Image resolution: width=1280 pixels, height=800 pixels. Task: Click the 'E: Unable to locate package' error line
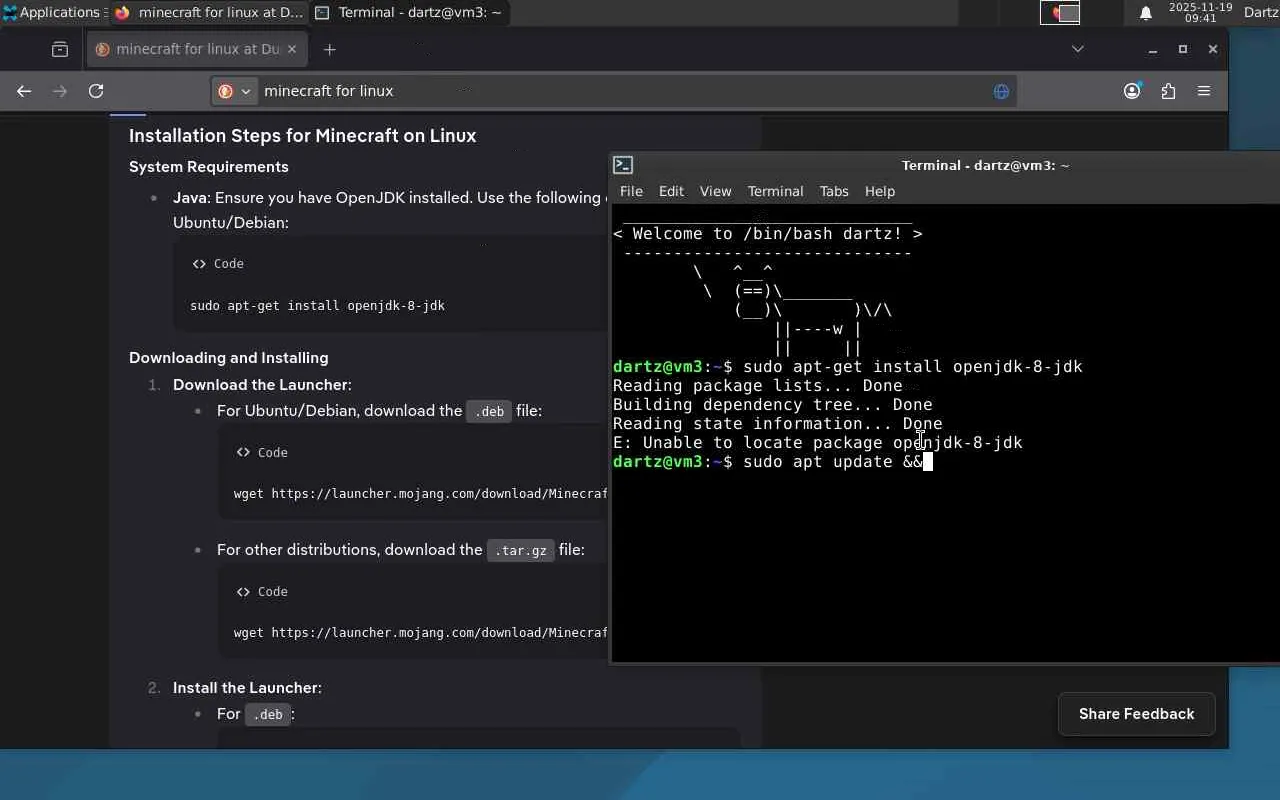click(817, 443)
